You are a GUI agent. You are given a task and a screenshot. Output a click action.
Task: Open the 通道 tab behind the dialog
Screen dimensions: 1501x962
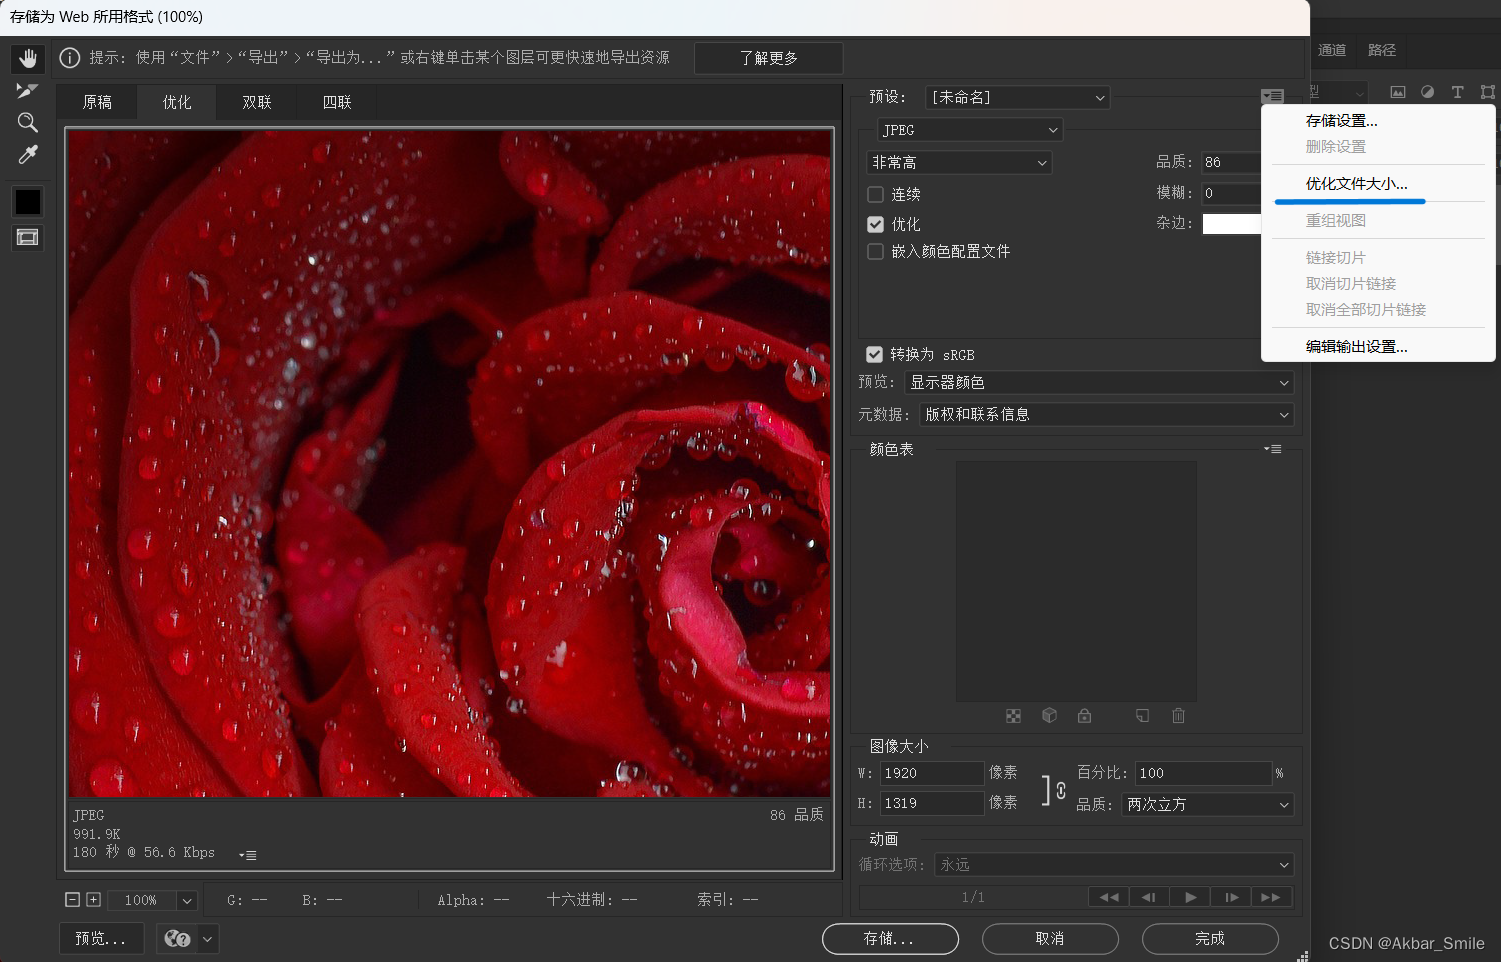(x=1332, y=50)
